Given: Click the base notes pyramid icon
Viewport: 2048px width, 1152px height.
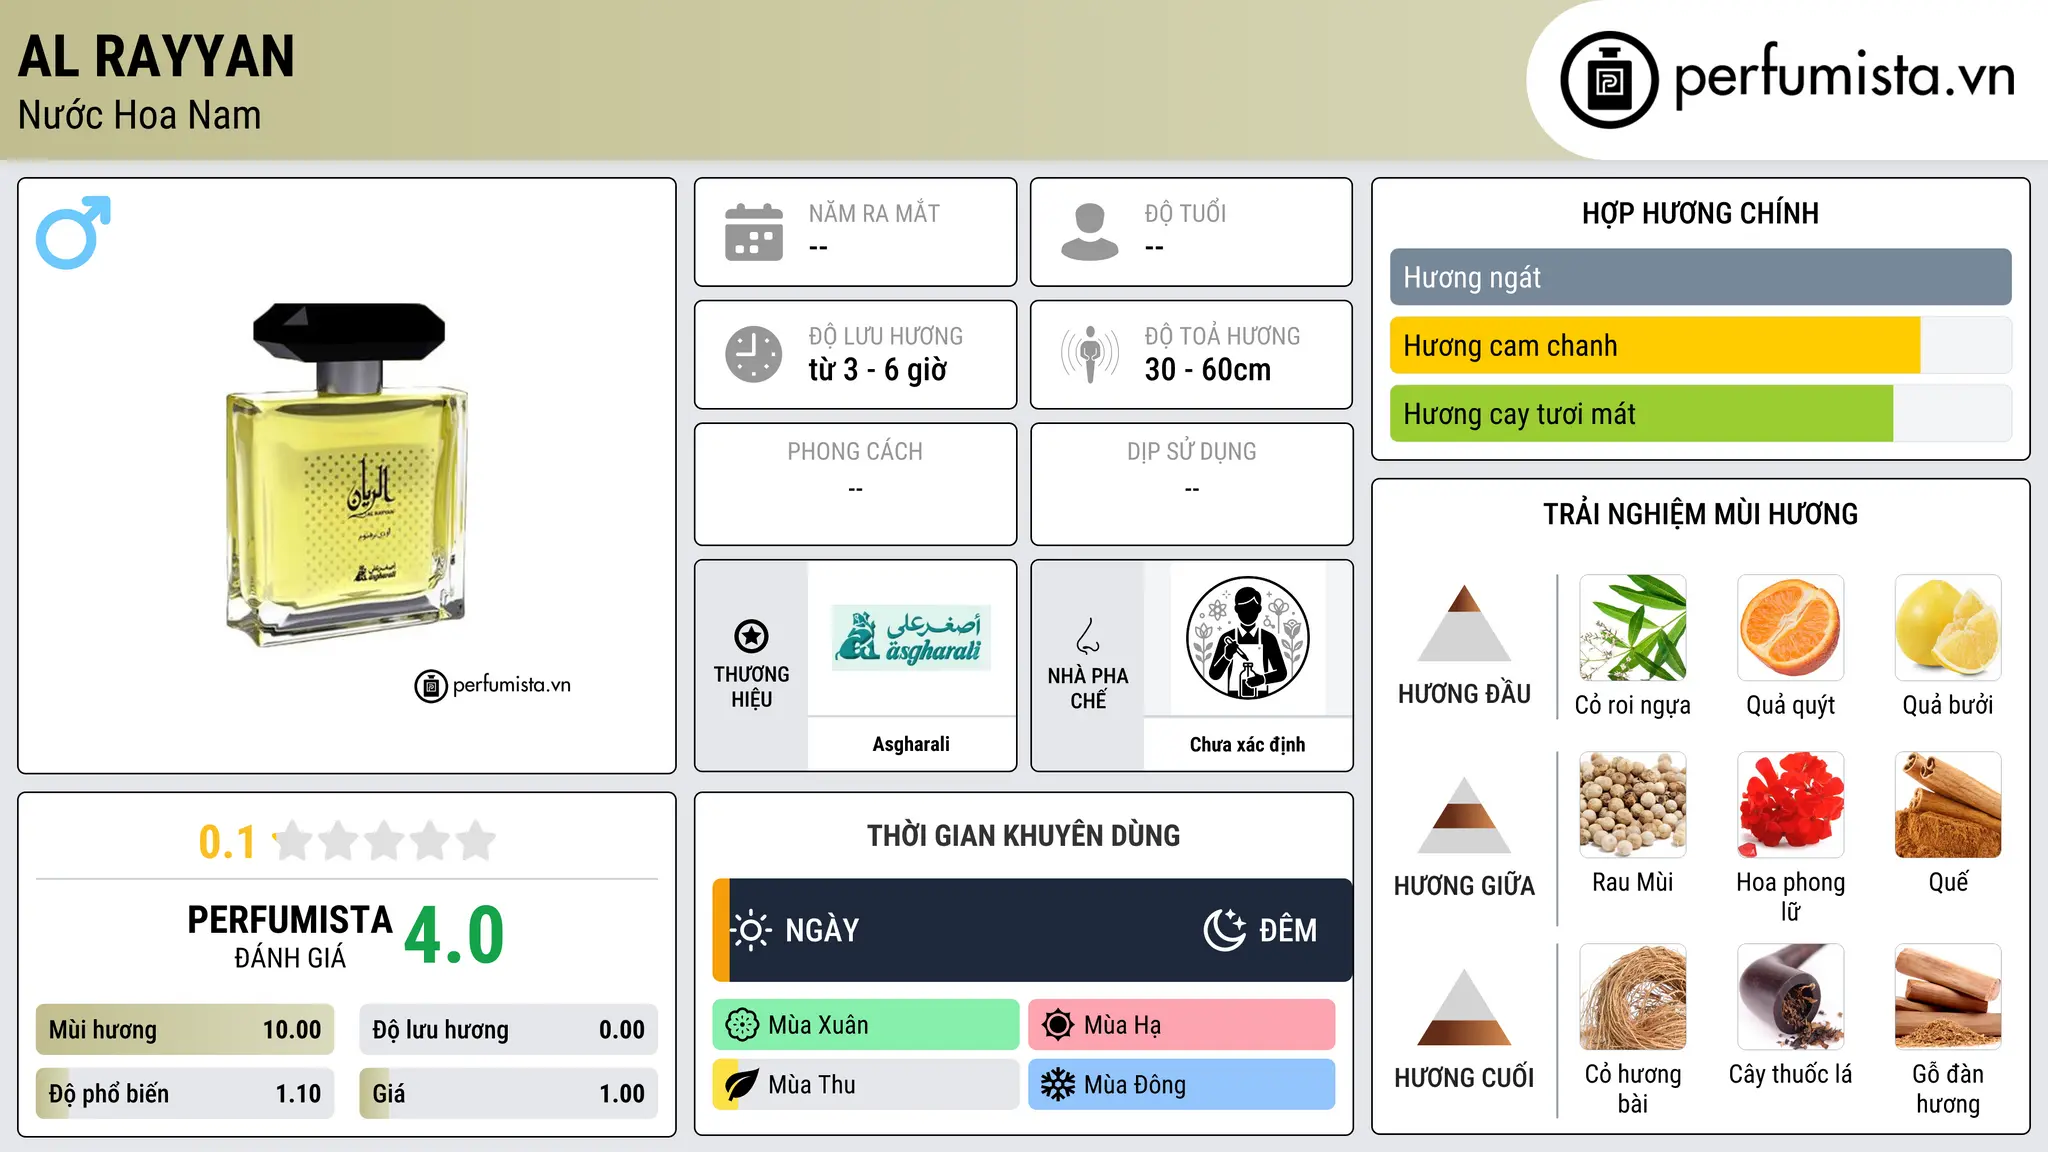Looking at the screenshot, I should tap(1464, 1008).
